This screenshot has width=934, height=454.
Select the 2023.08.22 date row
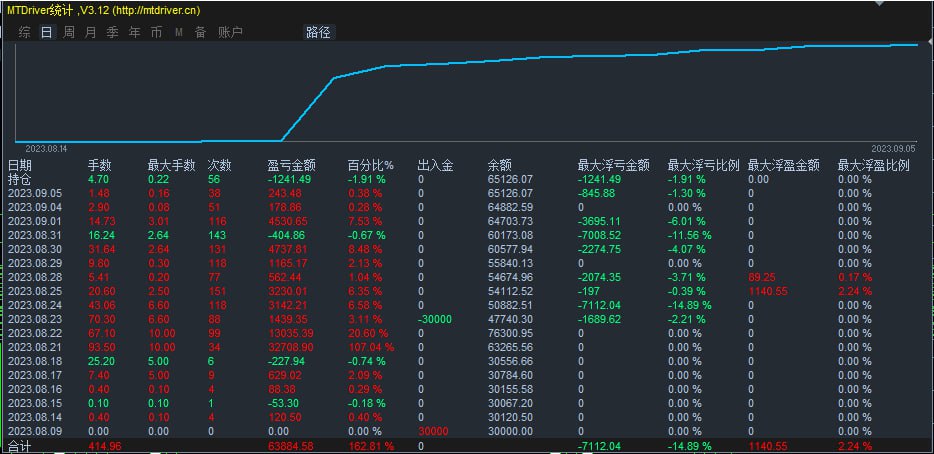click(34, 333)
